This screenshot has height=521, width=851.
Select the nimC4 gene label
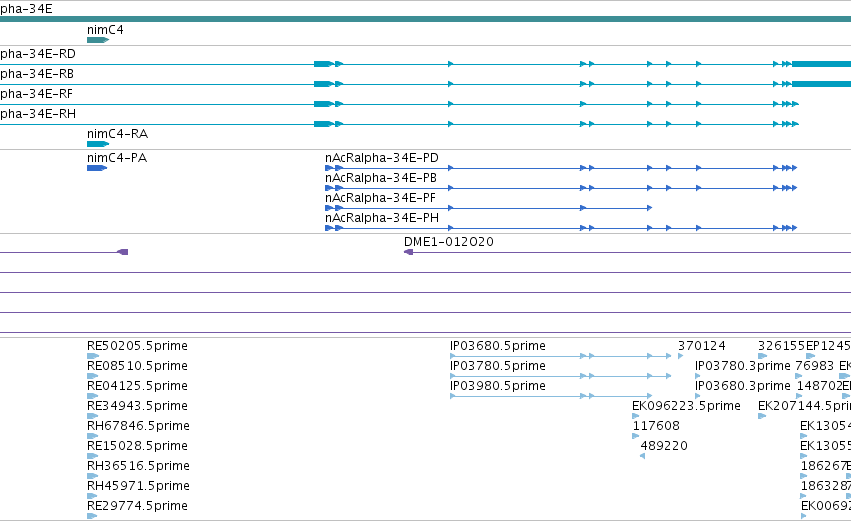(x=105, y=30)
